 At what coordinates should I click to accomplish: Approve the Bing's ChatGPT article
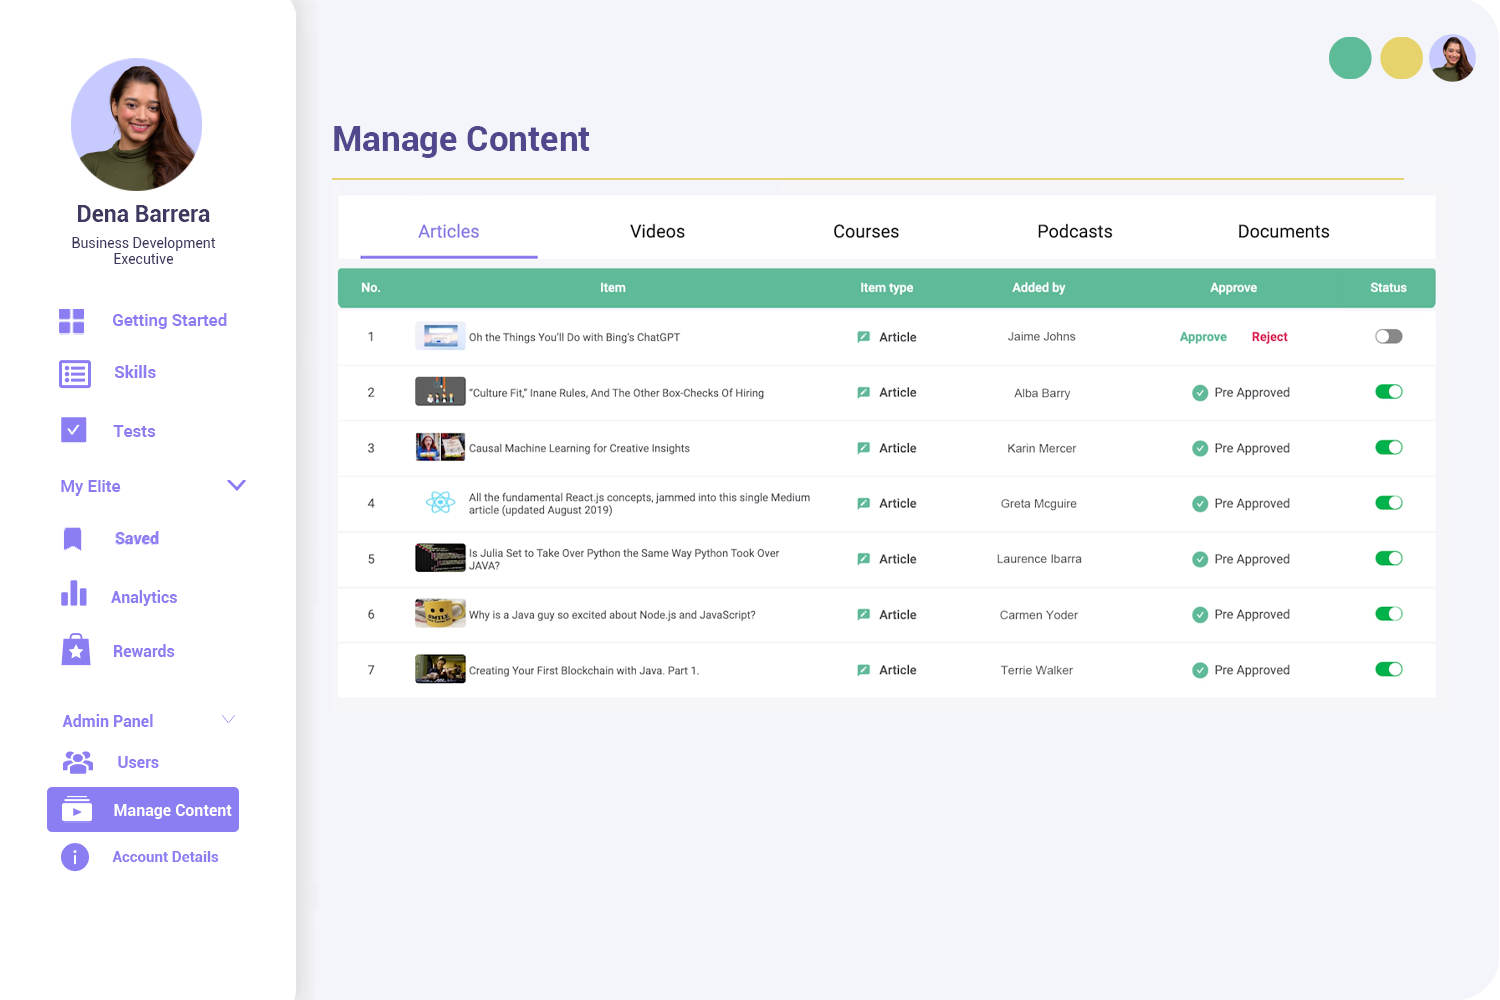point(1203,337)
